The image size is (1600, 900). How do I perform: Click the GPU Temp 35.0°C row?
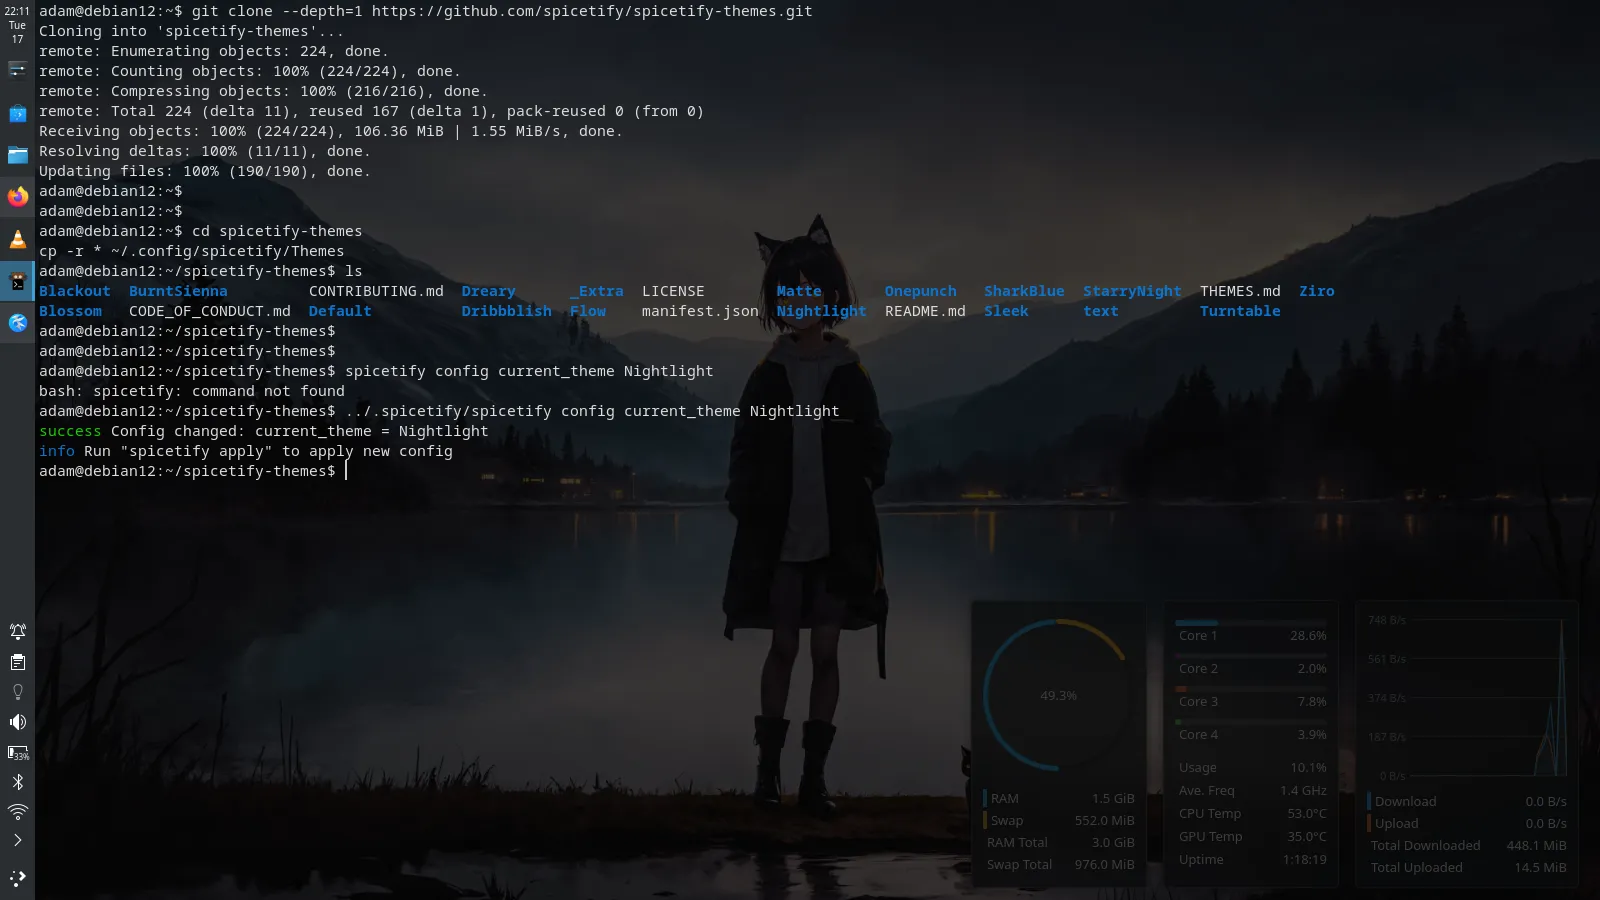point(1252,836)
